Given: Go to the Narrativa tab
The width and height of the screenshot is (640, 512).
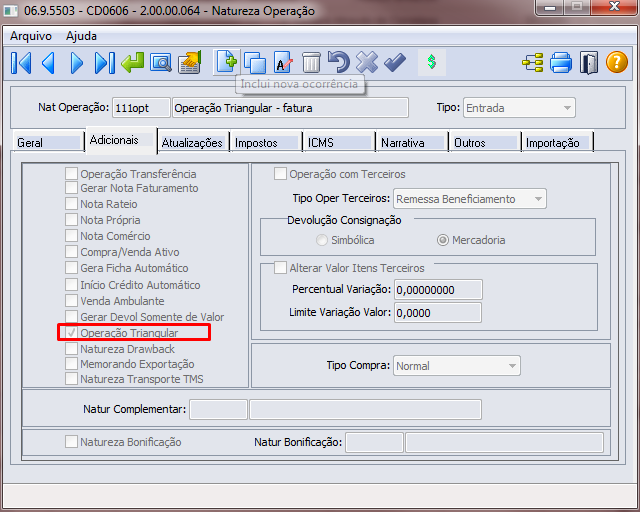Looking at the screenshot, I should tap(412, 142).
